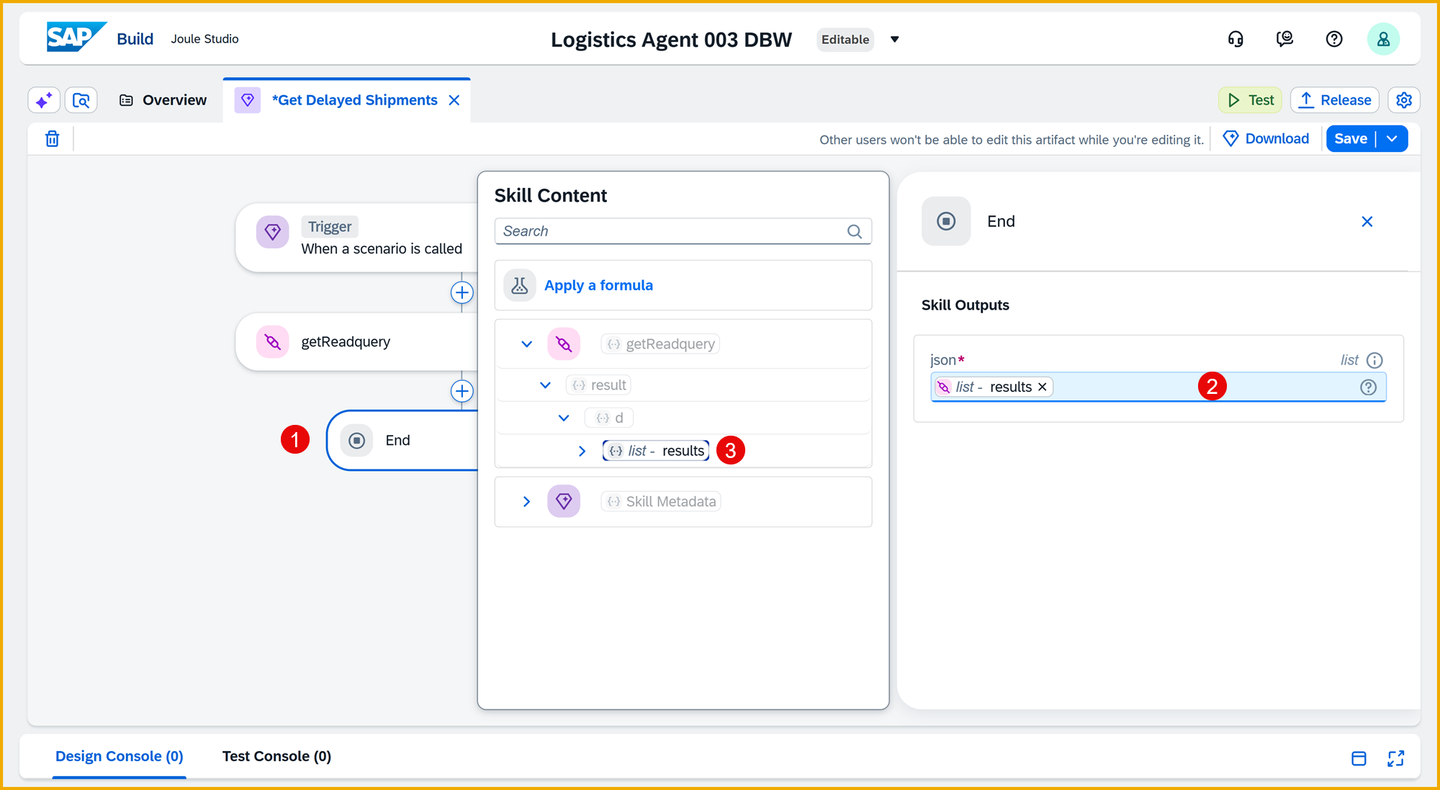Click the End step stop icon
Screen dimensions: 1440x790
(357, 440)
